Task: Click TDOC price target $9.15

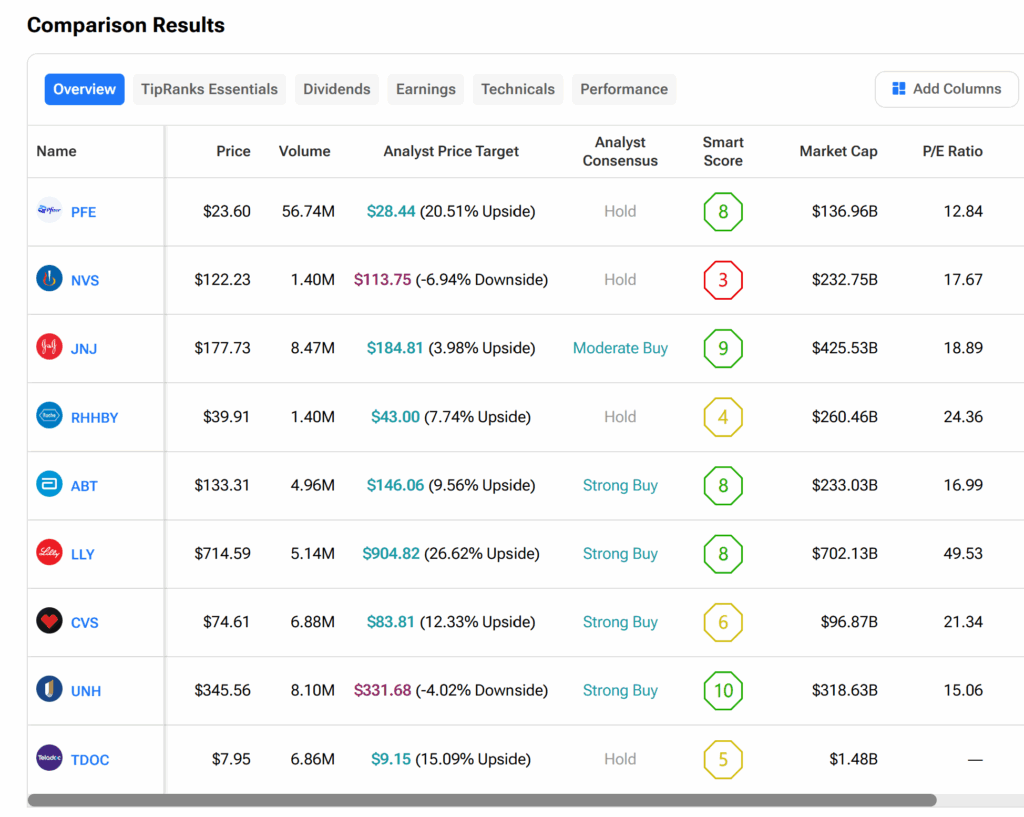Action: [391, 759]
